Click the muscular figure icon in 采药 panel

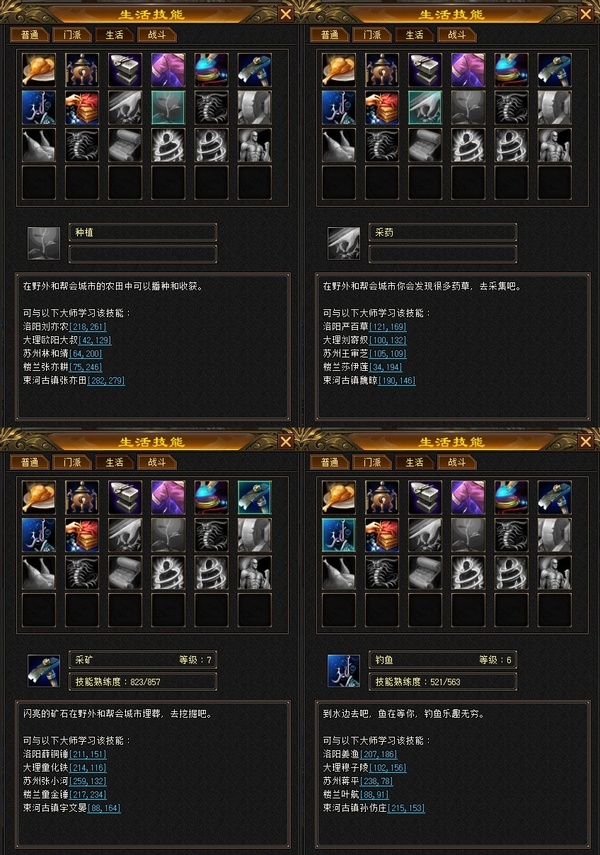[x=554, y=145]
